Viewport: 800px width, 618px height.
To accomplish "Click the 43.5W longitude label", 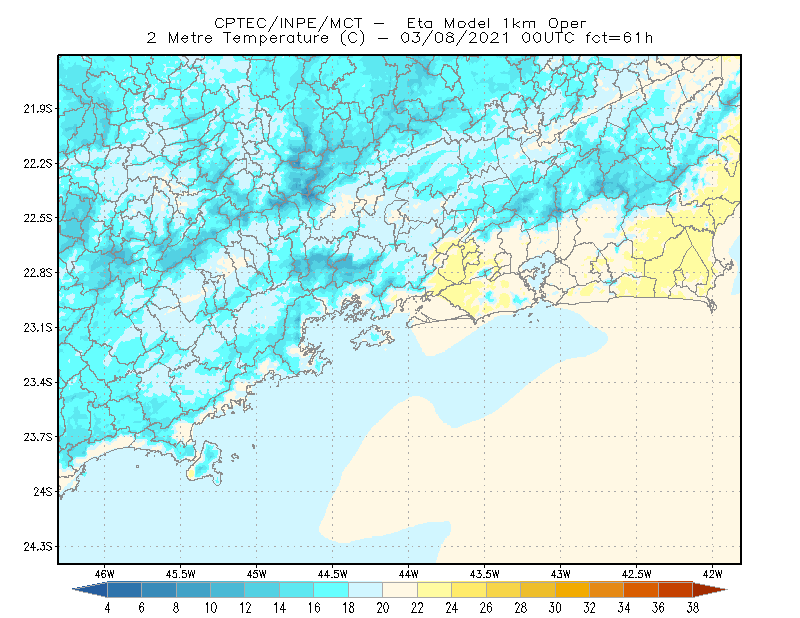I will [485, 574].
